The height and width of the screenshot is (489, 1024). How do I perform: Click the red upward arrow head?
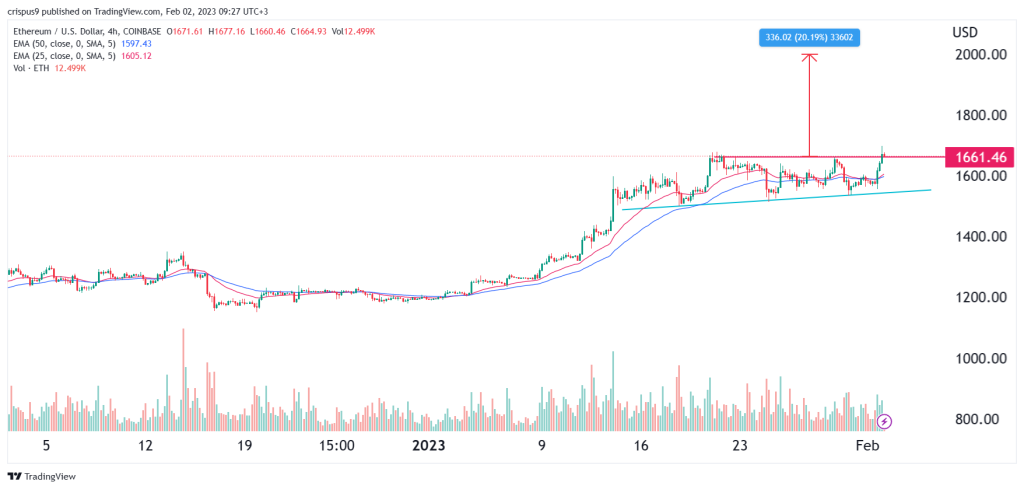pyautogui.click(x=810, y=57)
